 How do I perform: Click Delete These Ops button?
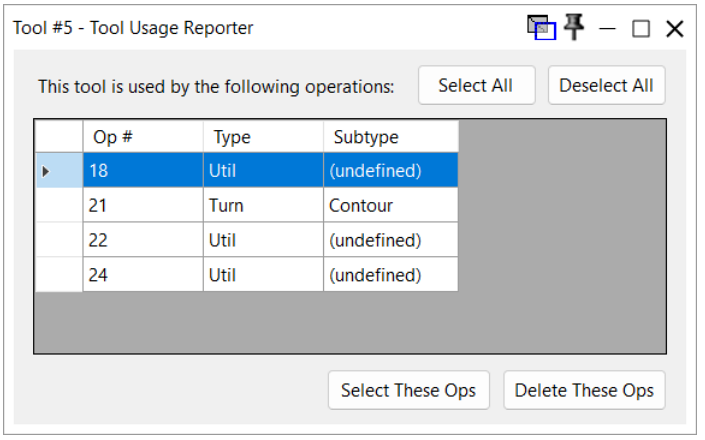(585, 390)
